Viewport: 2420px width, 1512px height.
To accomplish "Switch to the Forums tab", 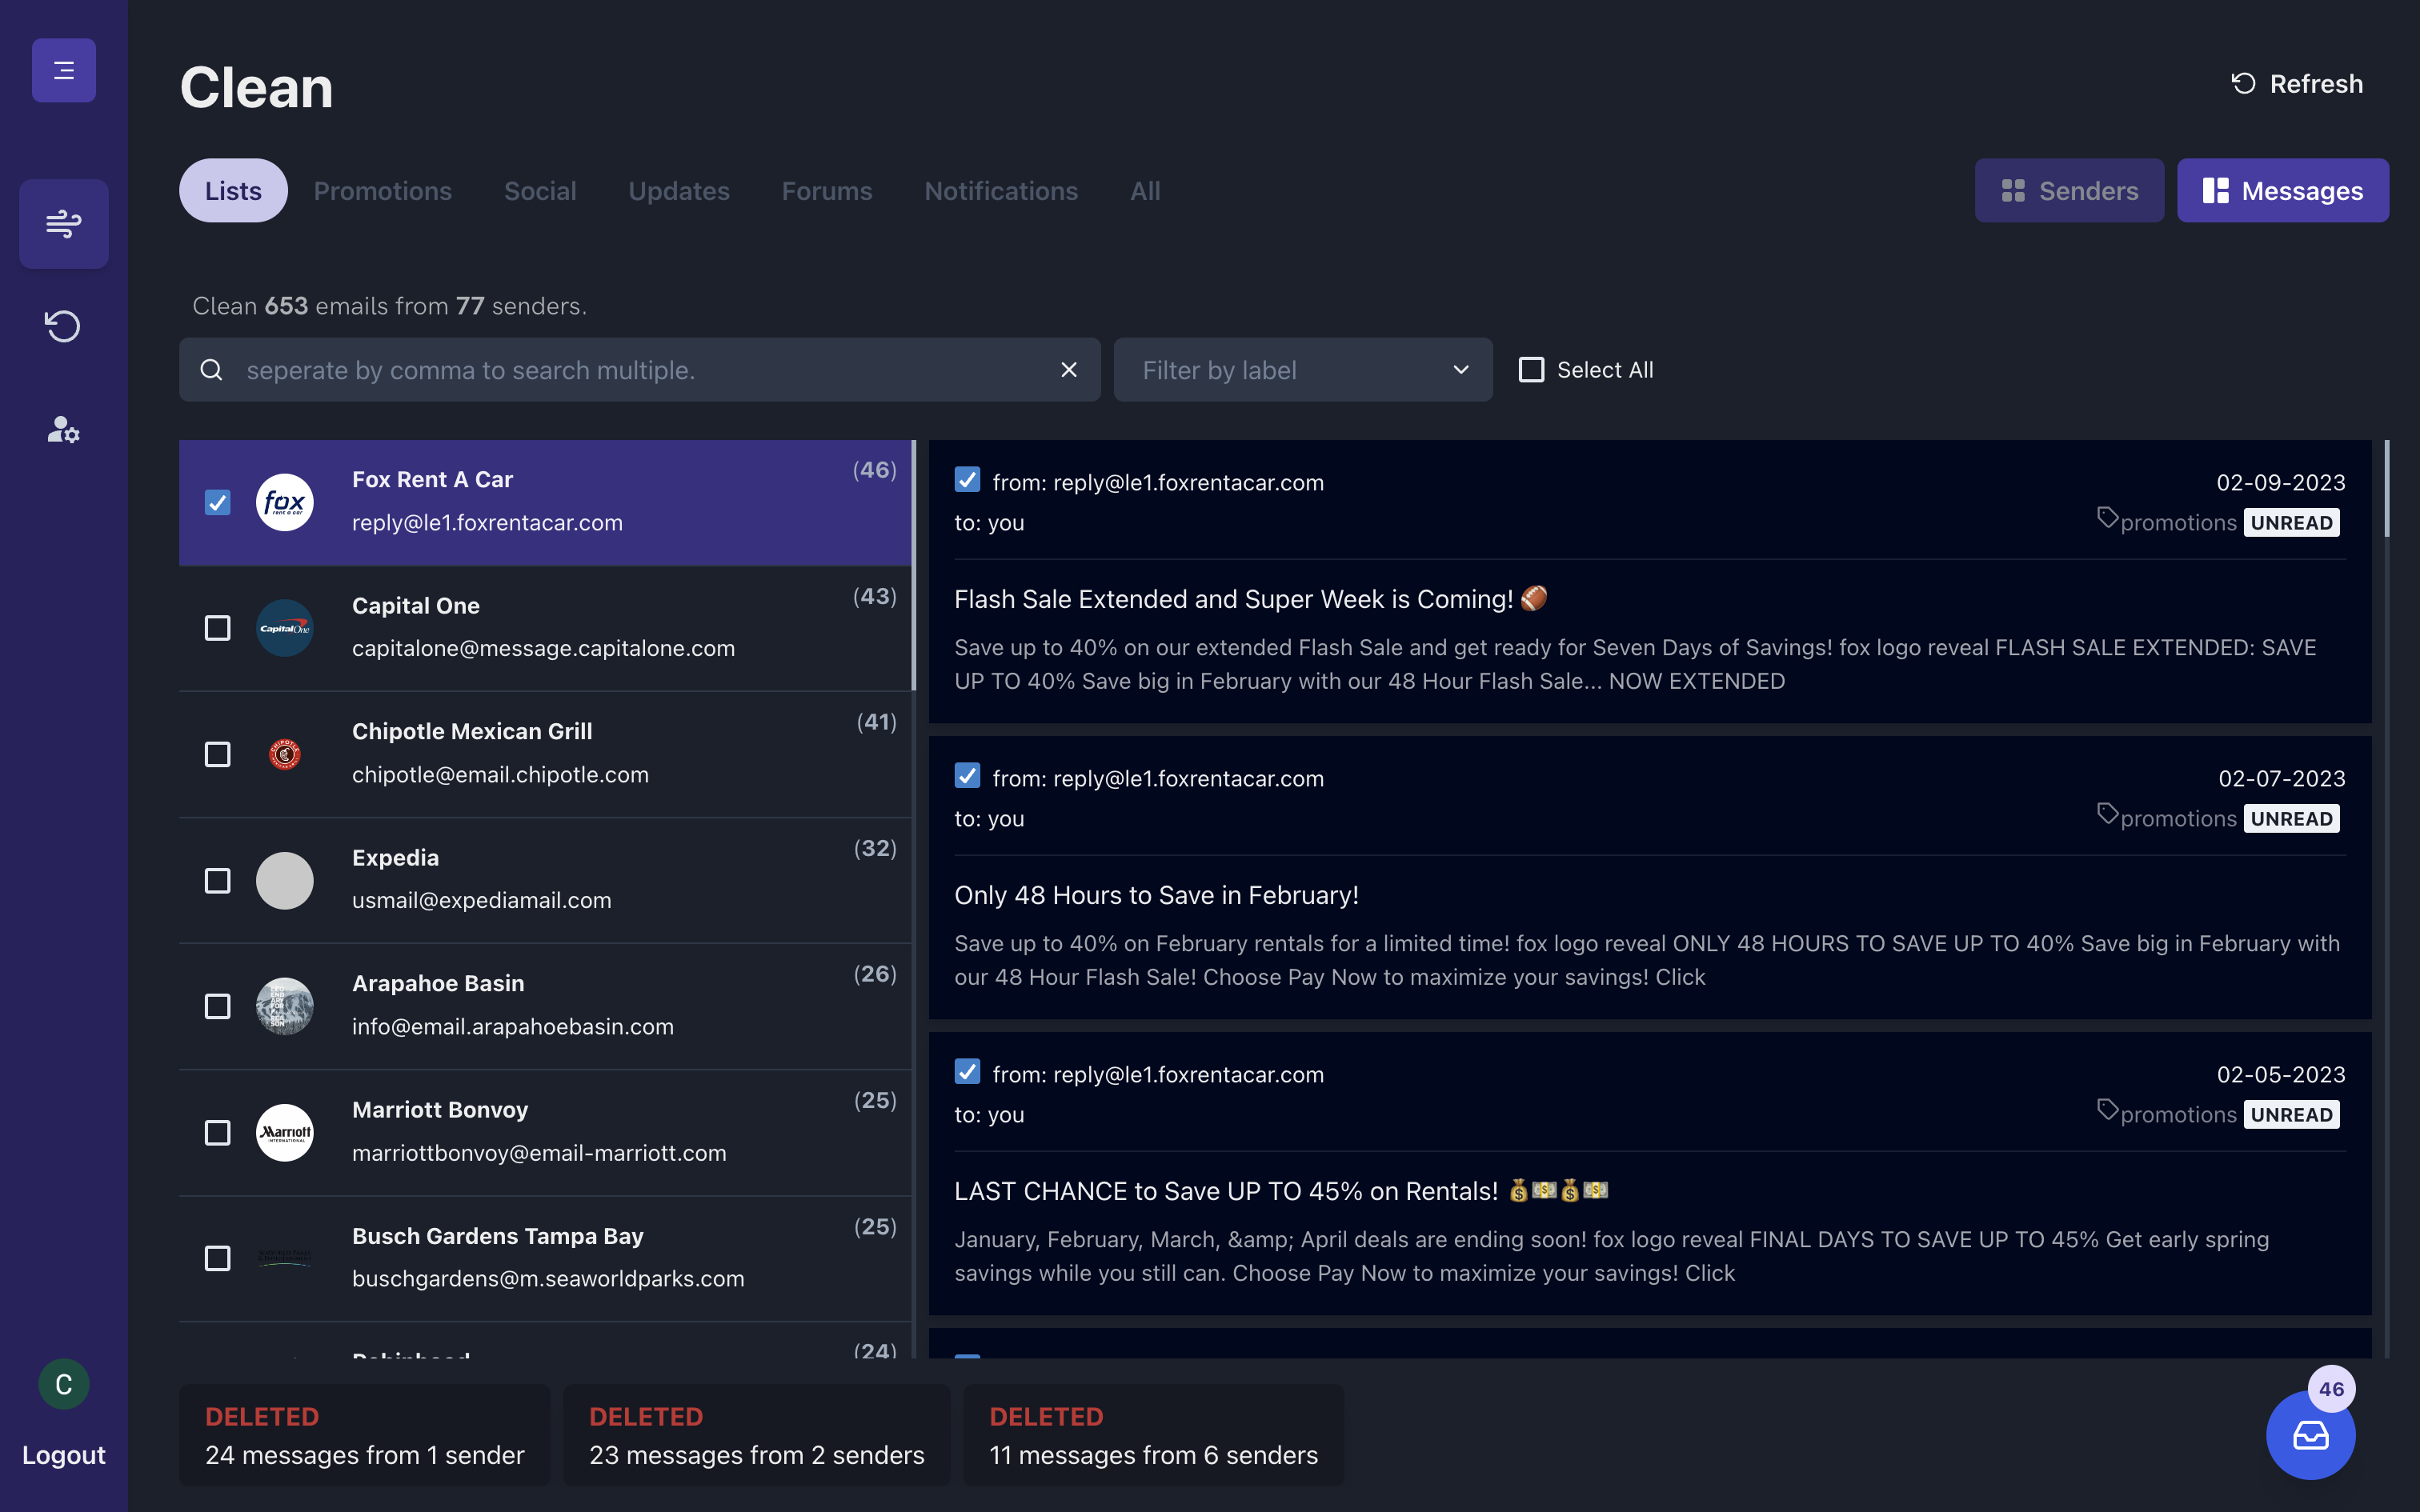I will (827, 190).
